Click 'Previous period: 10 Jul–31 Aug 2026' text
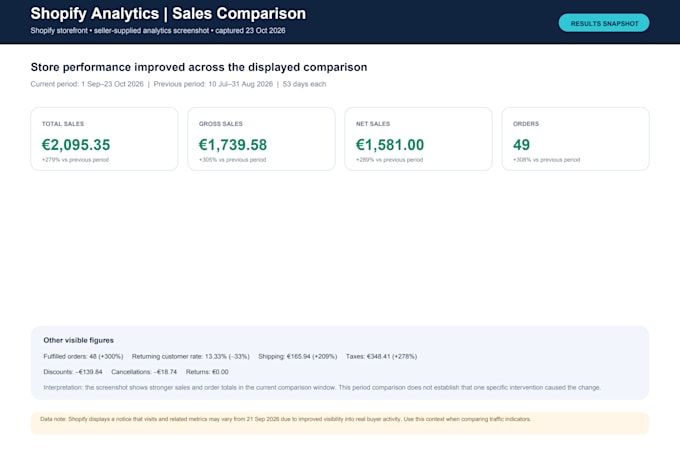Image resolution: width=680 pixels, height=459 pixels. (x=213, y=84)
